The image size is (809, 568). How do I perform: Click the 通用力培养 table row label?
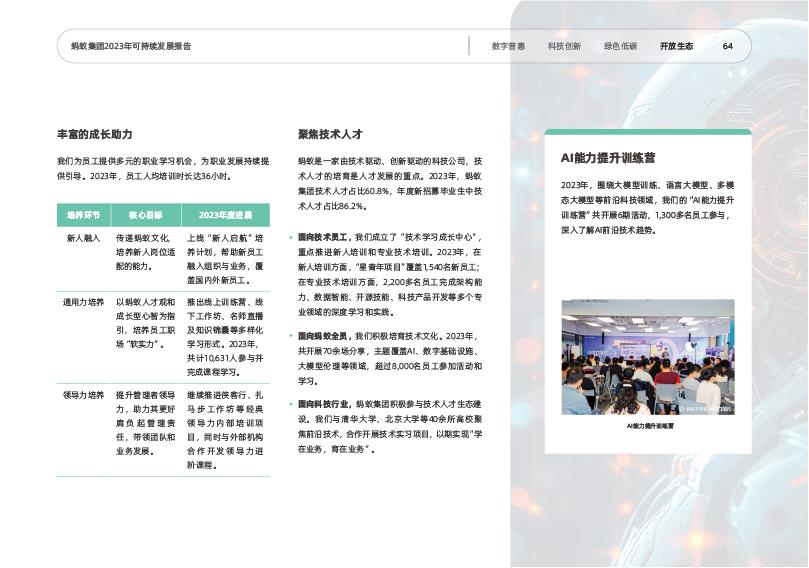point(84,300)
